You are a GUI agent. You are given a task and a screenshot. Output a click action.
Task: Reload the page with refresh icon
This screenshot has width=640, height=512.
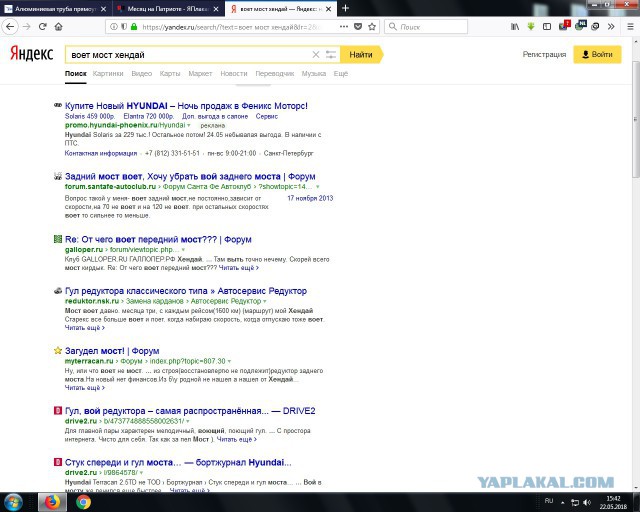[x=42, y=27]
